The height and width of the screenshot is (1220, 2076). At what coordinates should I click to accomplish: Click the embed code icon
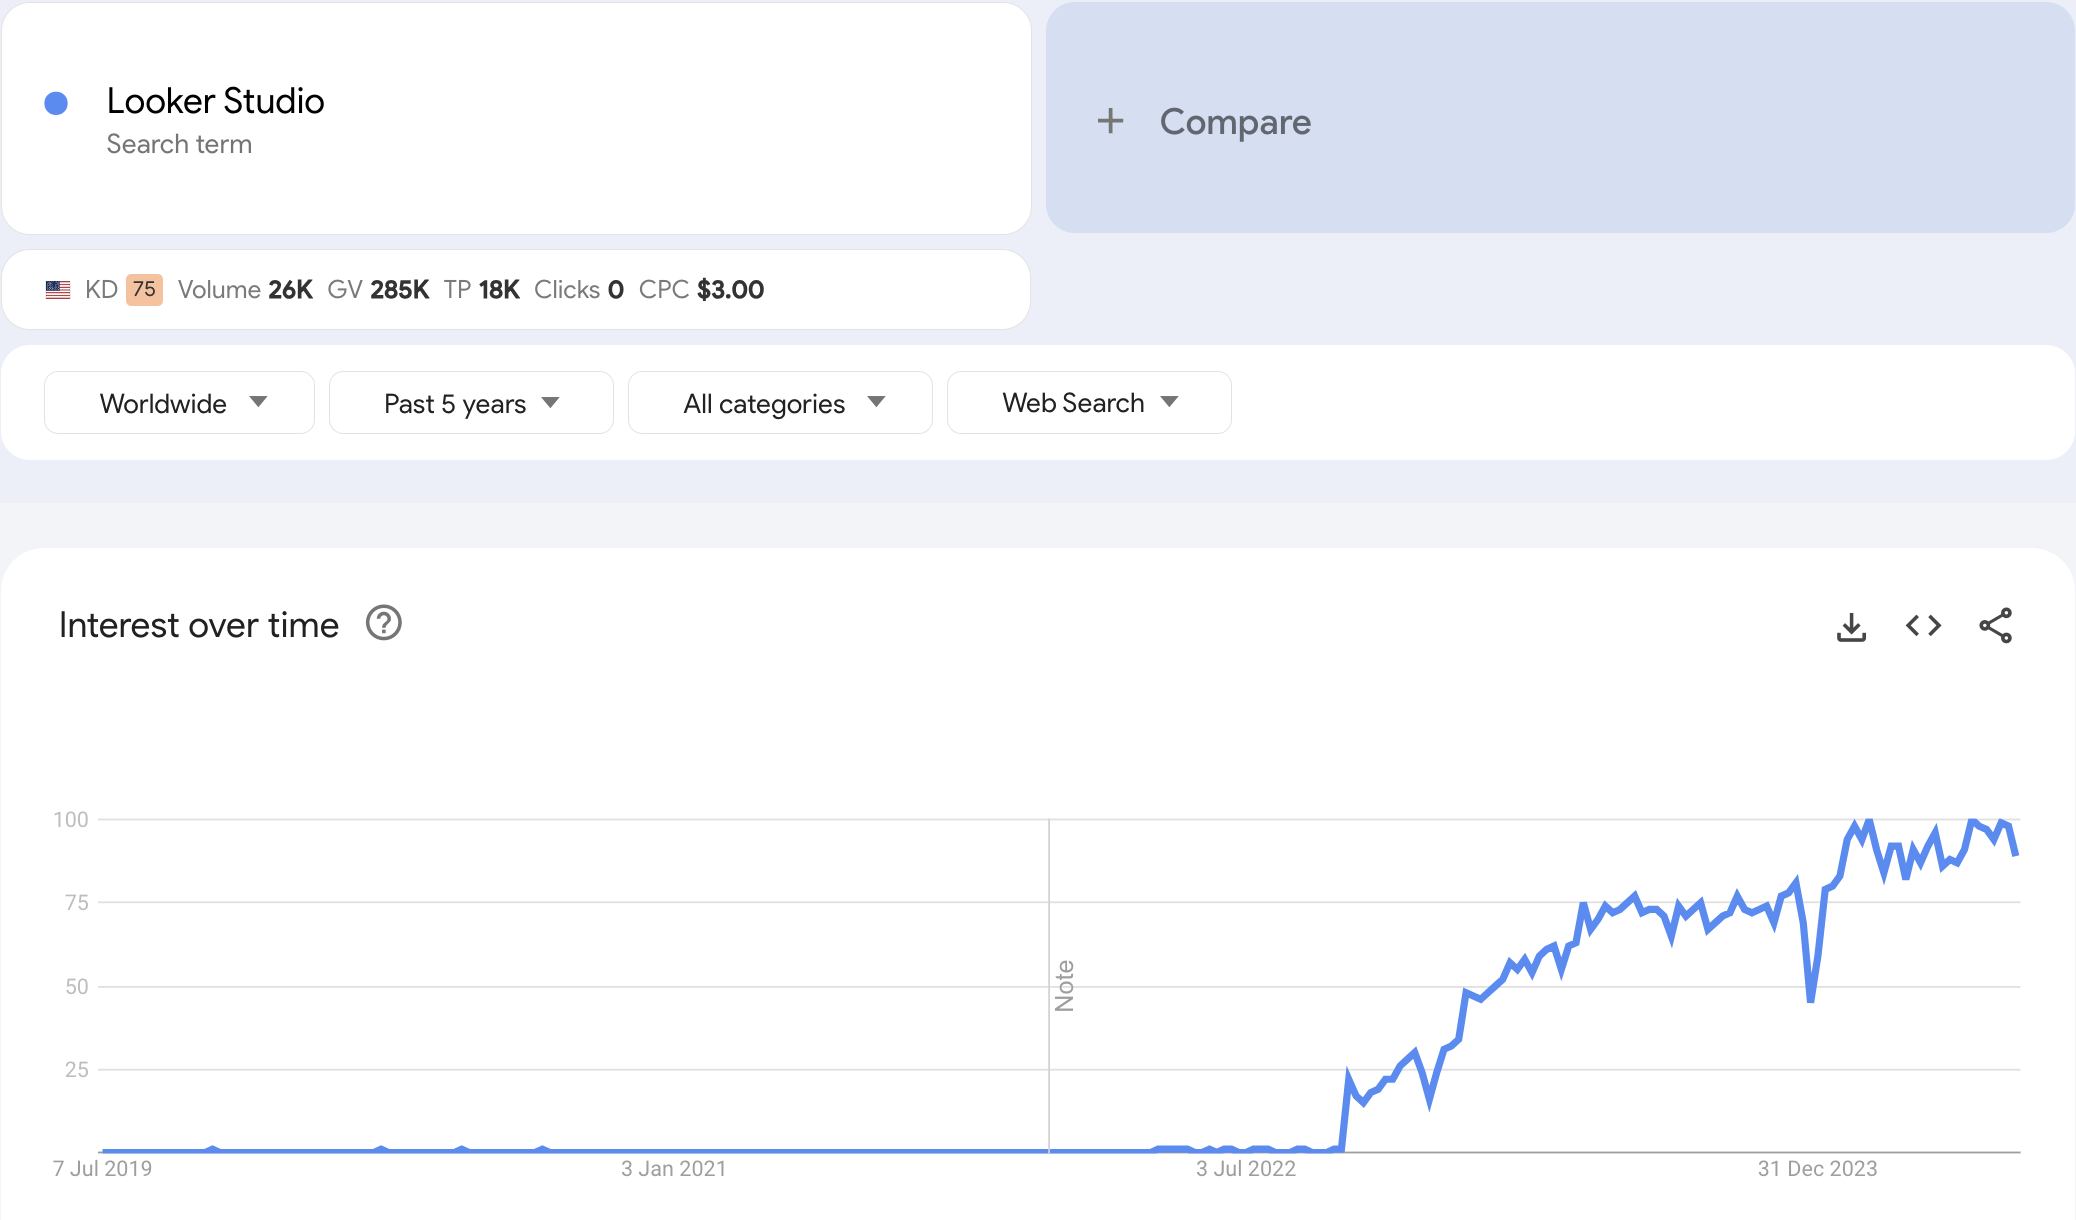click(x=1923, y=626)
